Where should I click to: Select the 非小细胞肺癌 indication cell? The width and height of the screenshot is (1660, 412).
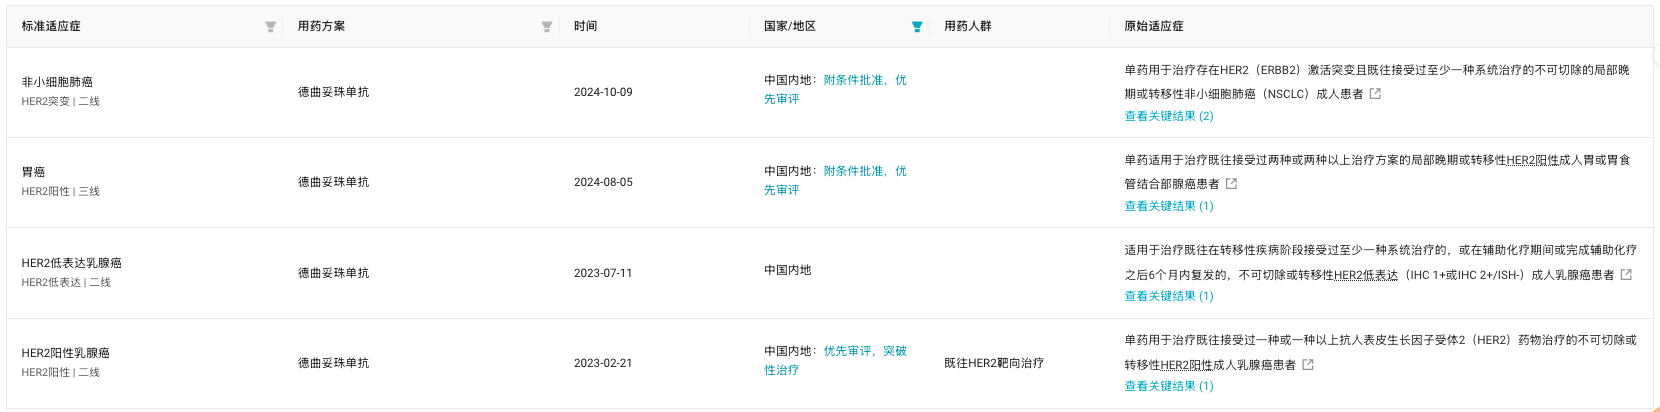click(57, 82)
